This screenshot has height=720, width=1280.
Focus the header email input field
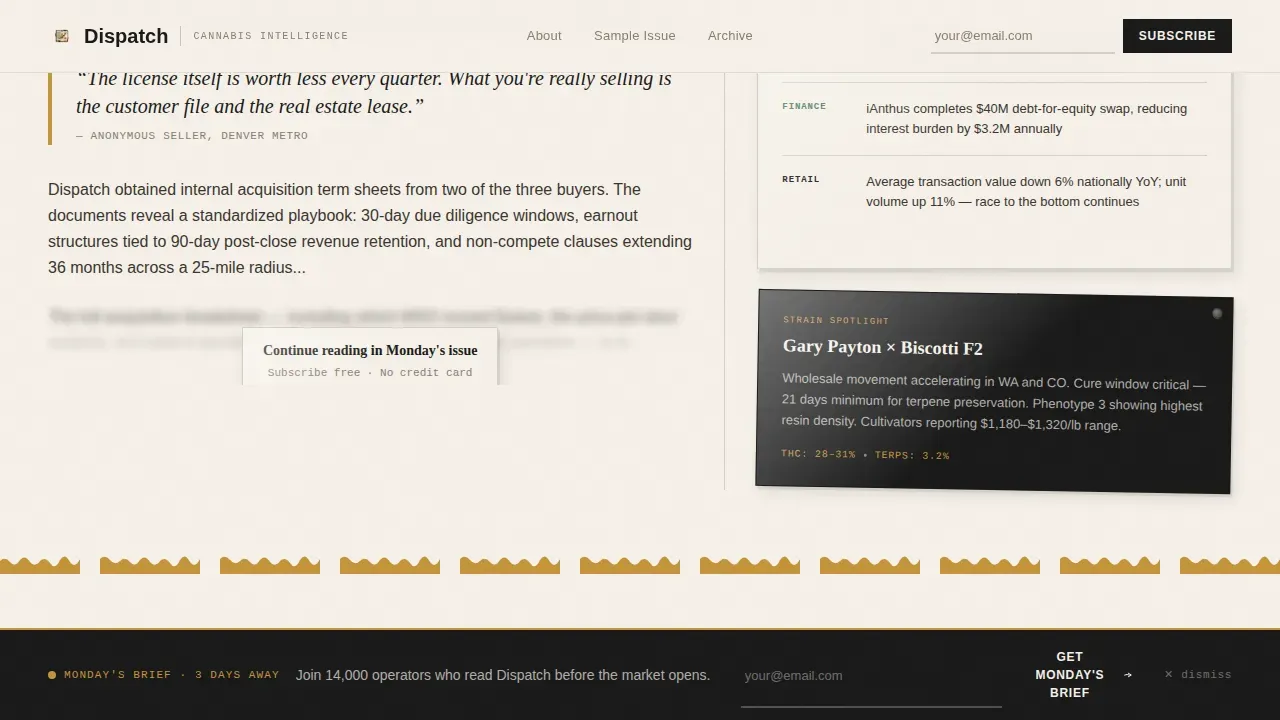1022,36
